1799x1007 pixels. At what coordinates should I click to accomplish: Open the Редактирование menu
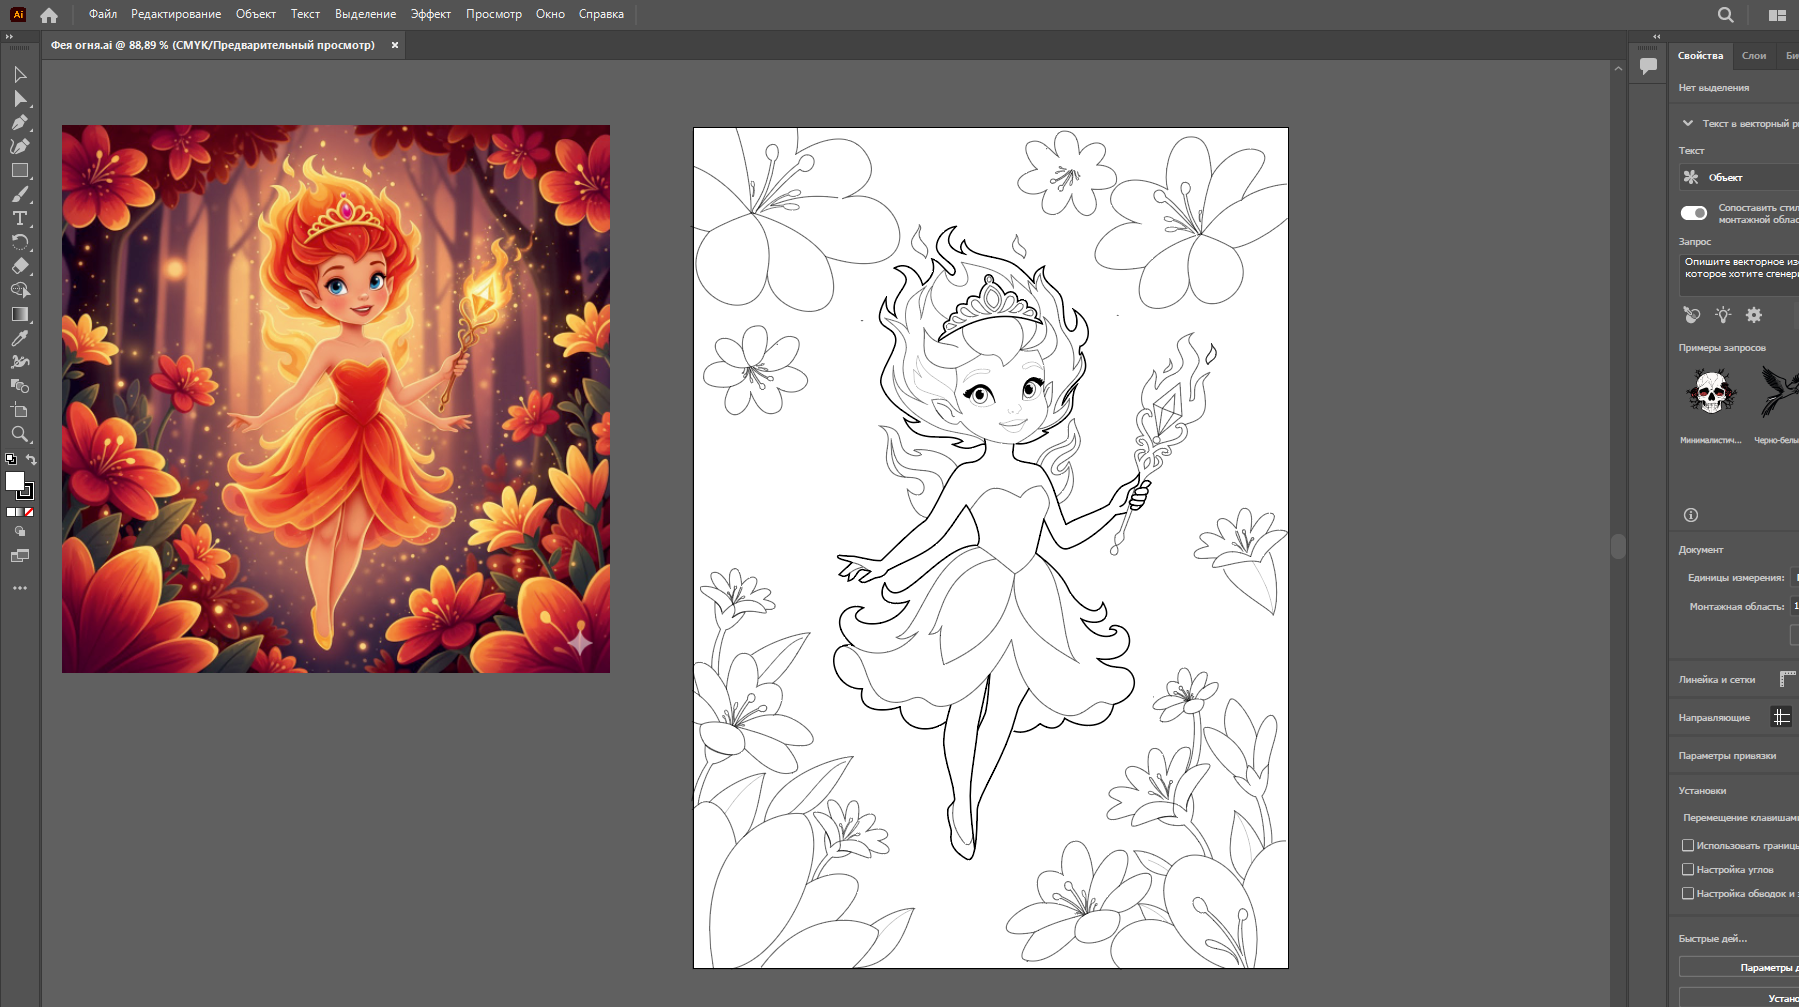pos(176,14)
